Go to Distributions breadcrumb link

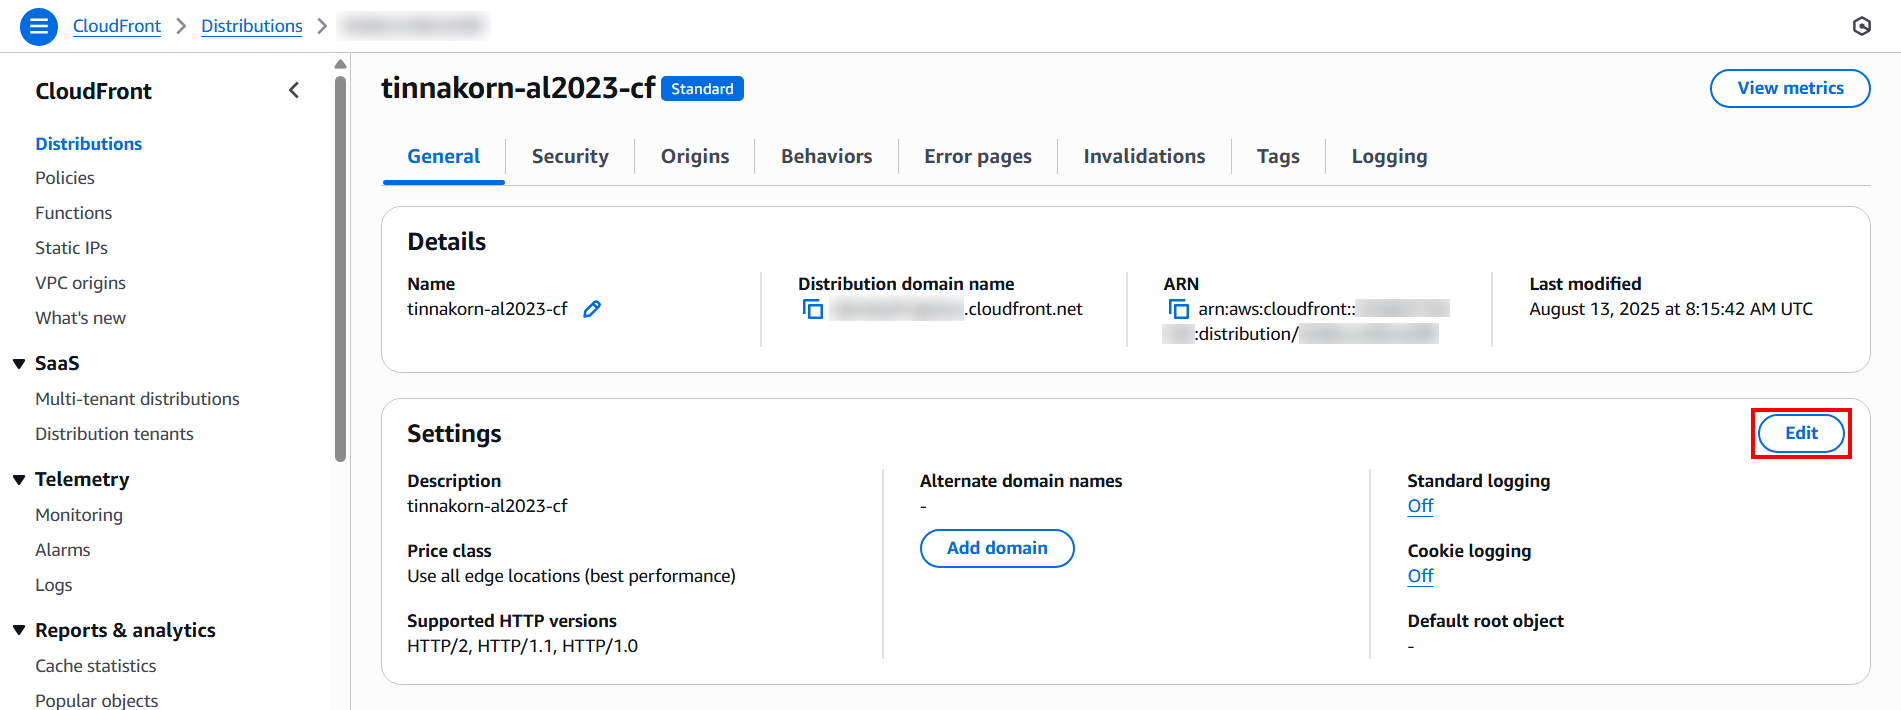coord(252,26)
